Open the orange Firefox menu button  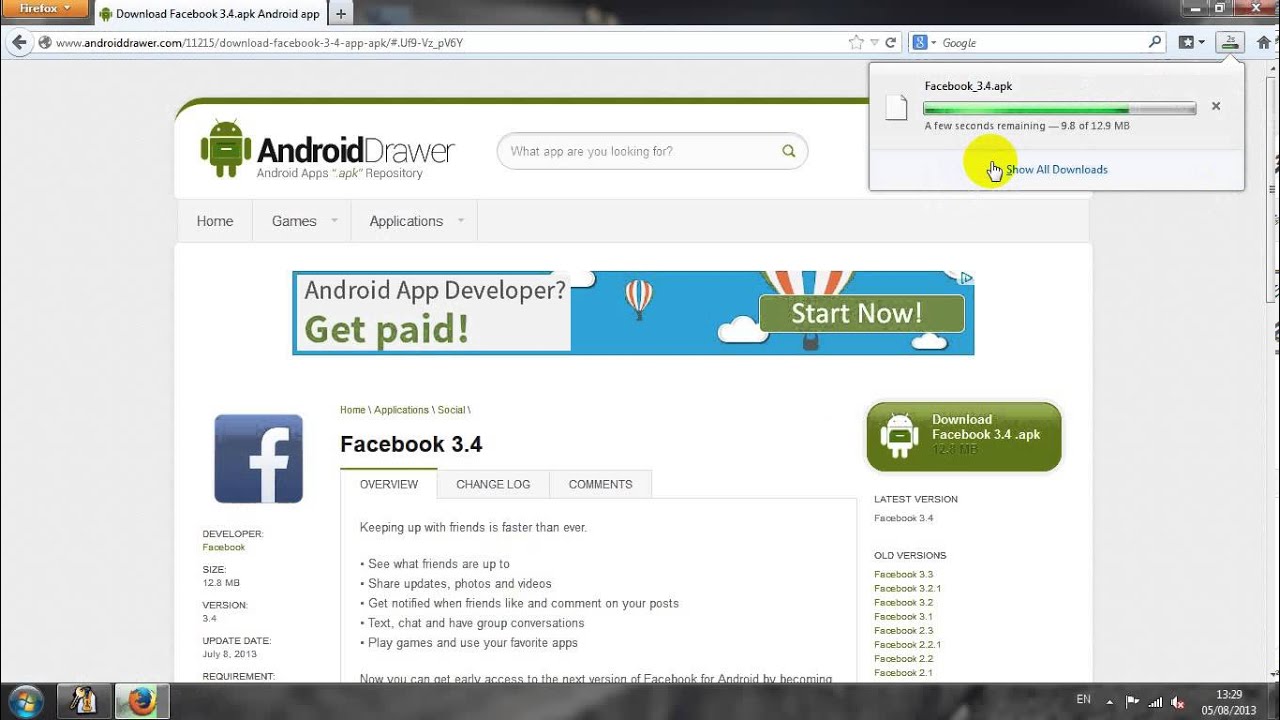pos(44,9)
